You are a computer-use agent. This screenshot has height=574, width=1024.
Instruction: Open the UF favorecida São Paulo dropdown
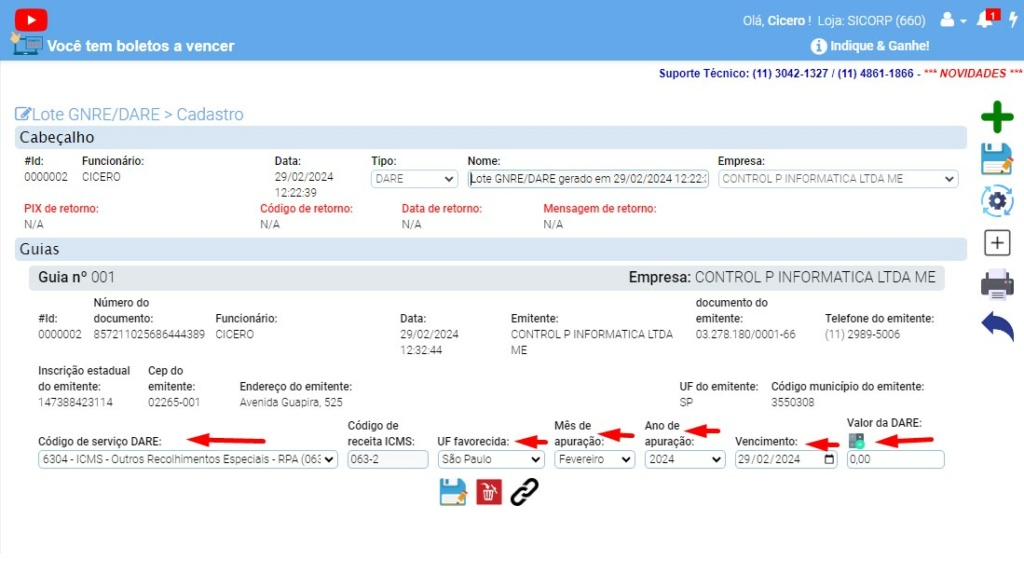coord(491,460)
